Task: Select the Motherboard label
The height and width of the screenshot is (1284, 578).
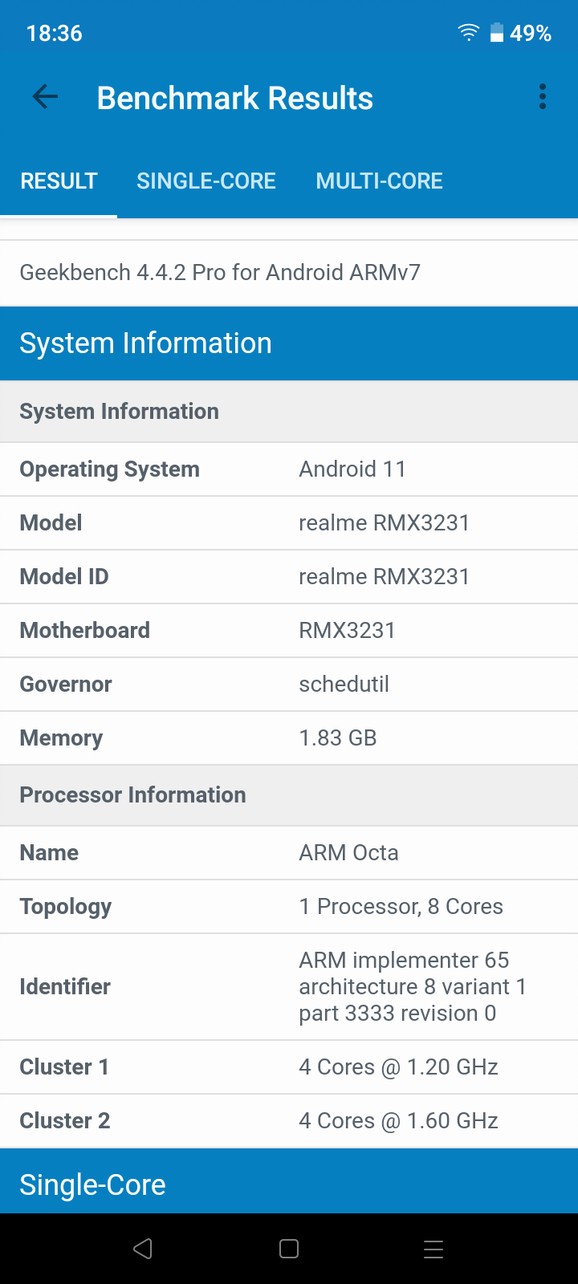Action: (x=85, y=630)
